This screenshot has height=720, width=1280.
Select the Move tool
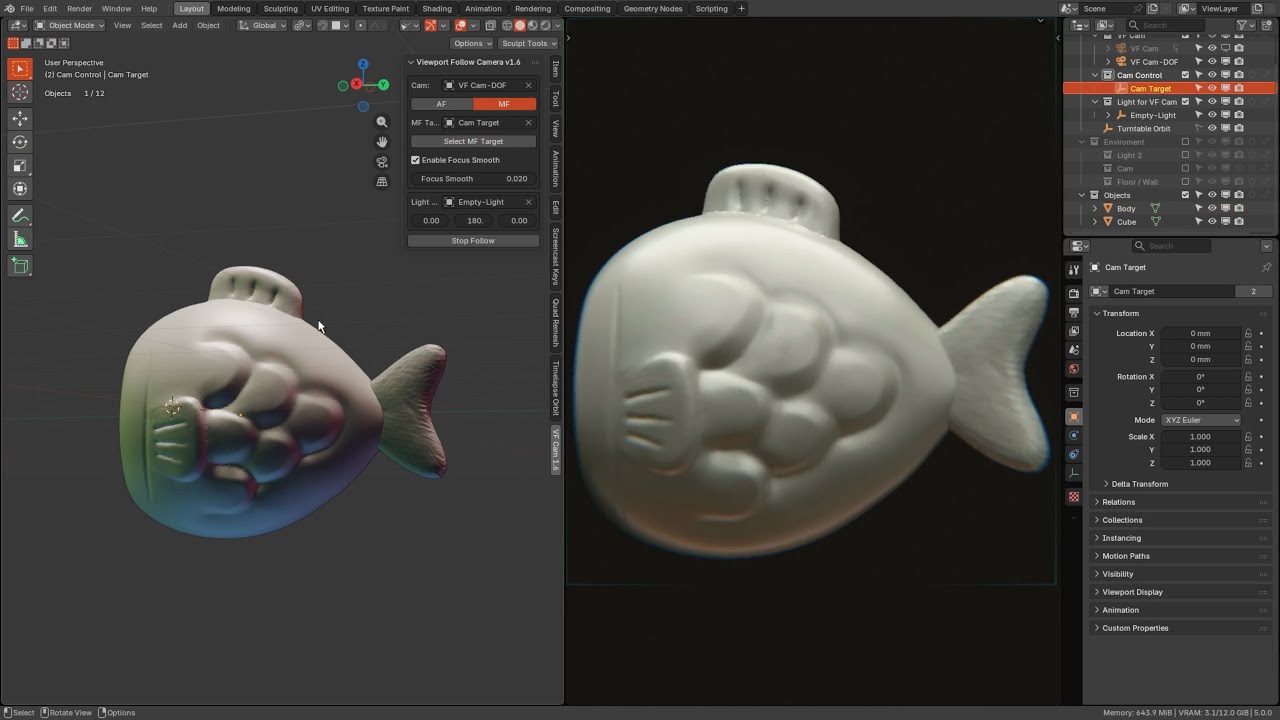[19, 118]
